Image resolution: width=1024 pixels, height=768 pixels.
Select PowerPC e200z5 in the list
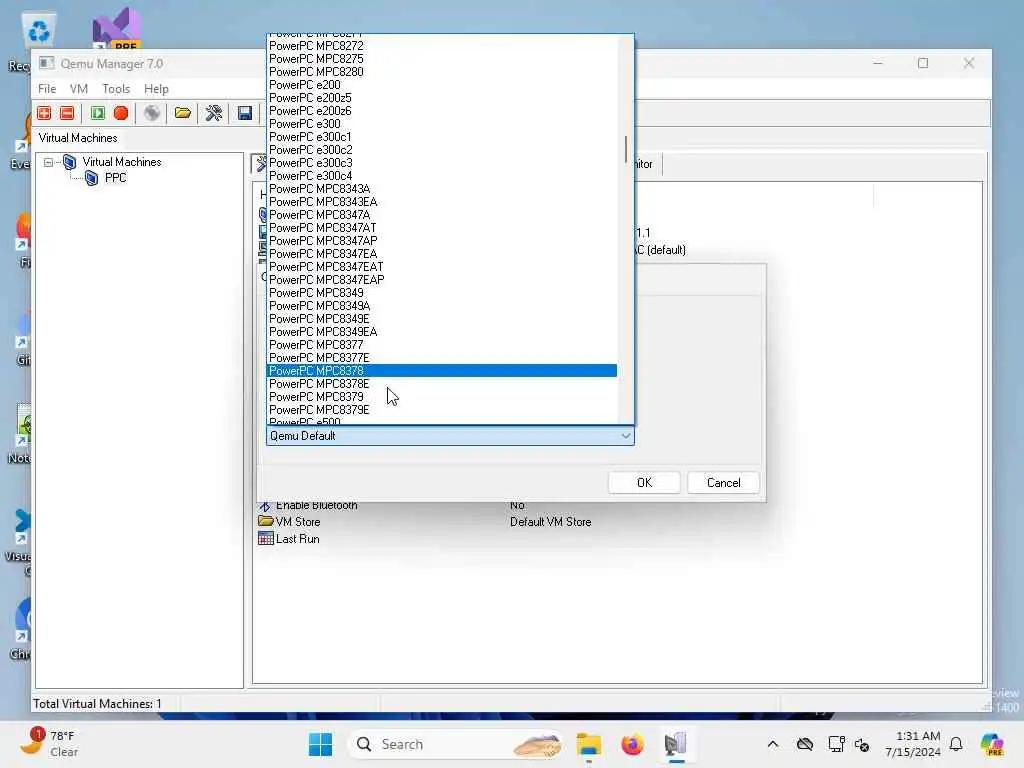[442, 97]
